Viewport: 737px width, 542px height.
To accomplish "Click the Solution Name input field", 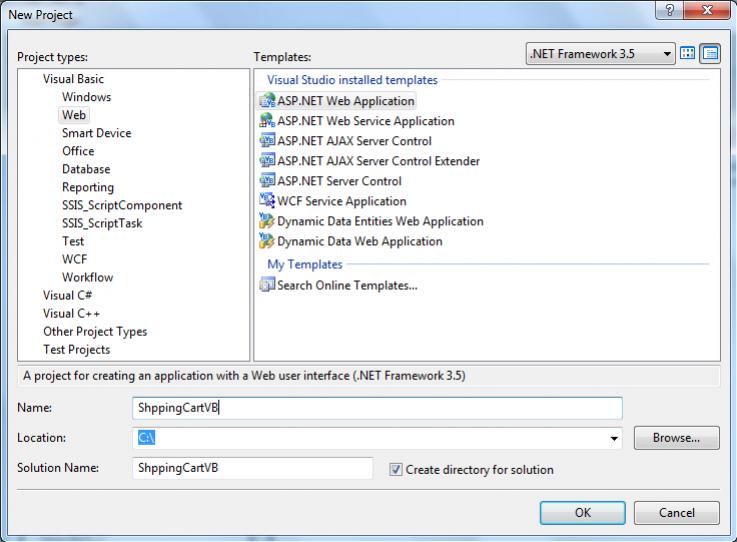I will click(253, 468).
